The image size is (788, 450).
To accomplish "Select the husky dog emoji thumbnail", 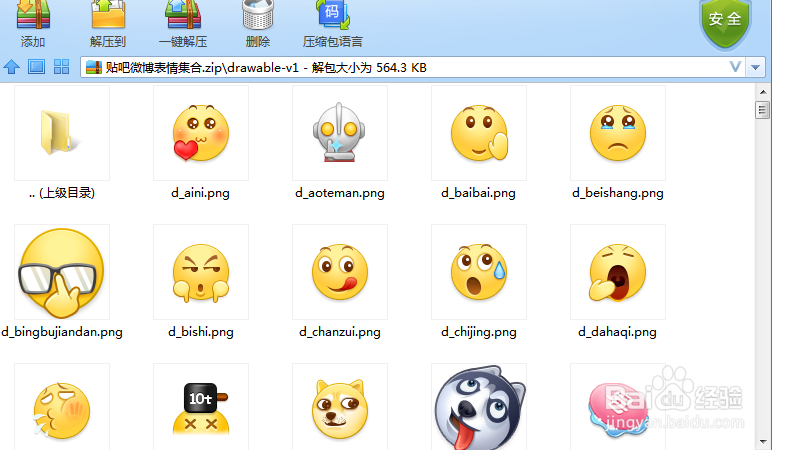I will 479,407.
